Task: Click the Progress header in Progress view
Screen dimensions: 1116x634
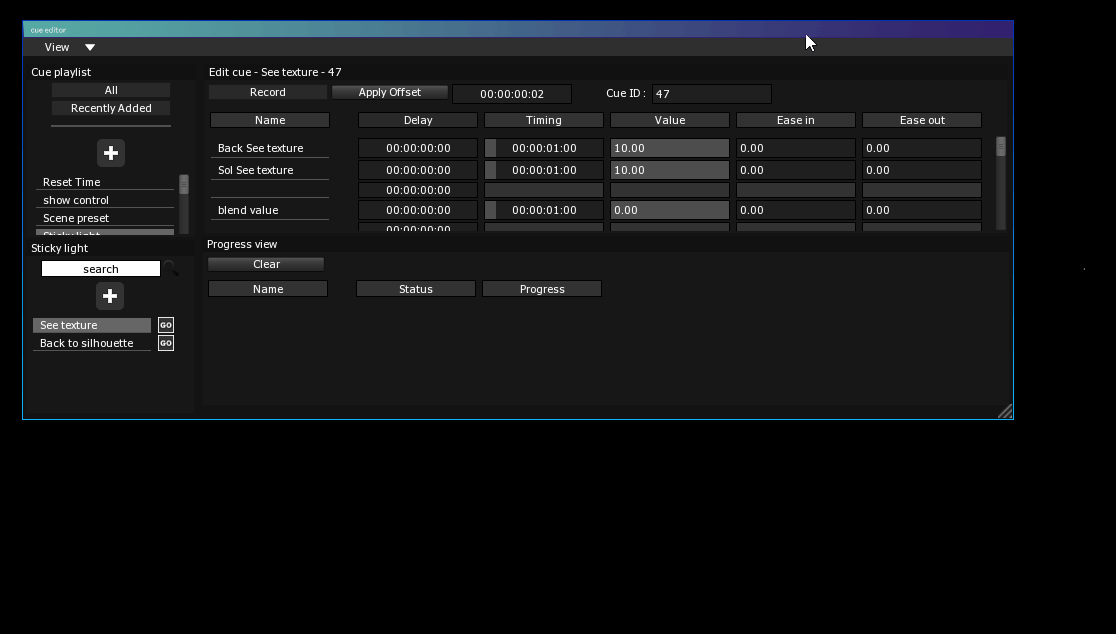Action: pos(542,289)
